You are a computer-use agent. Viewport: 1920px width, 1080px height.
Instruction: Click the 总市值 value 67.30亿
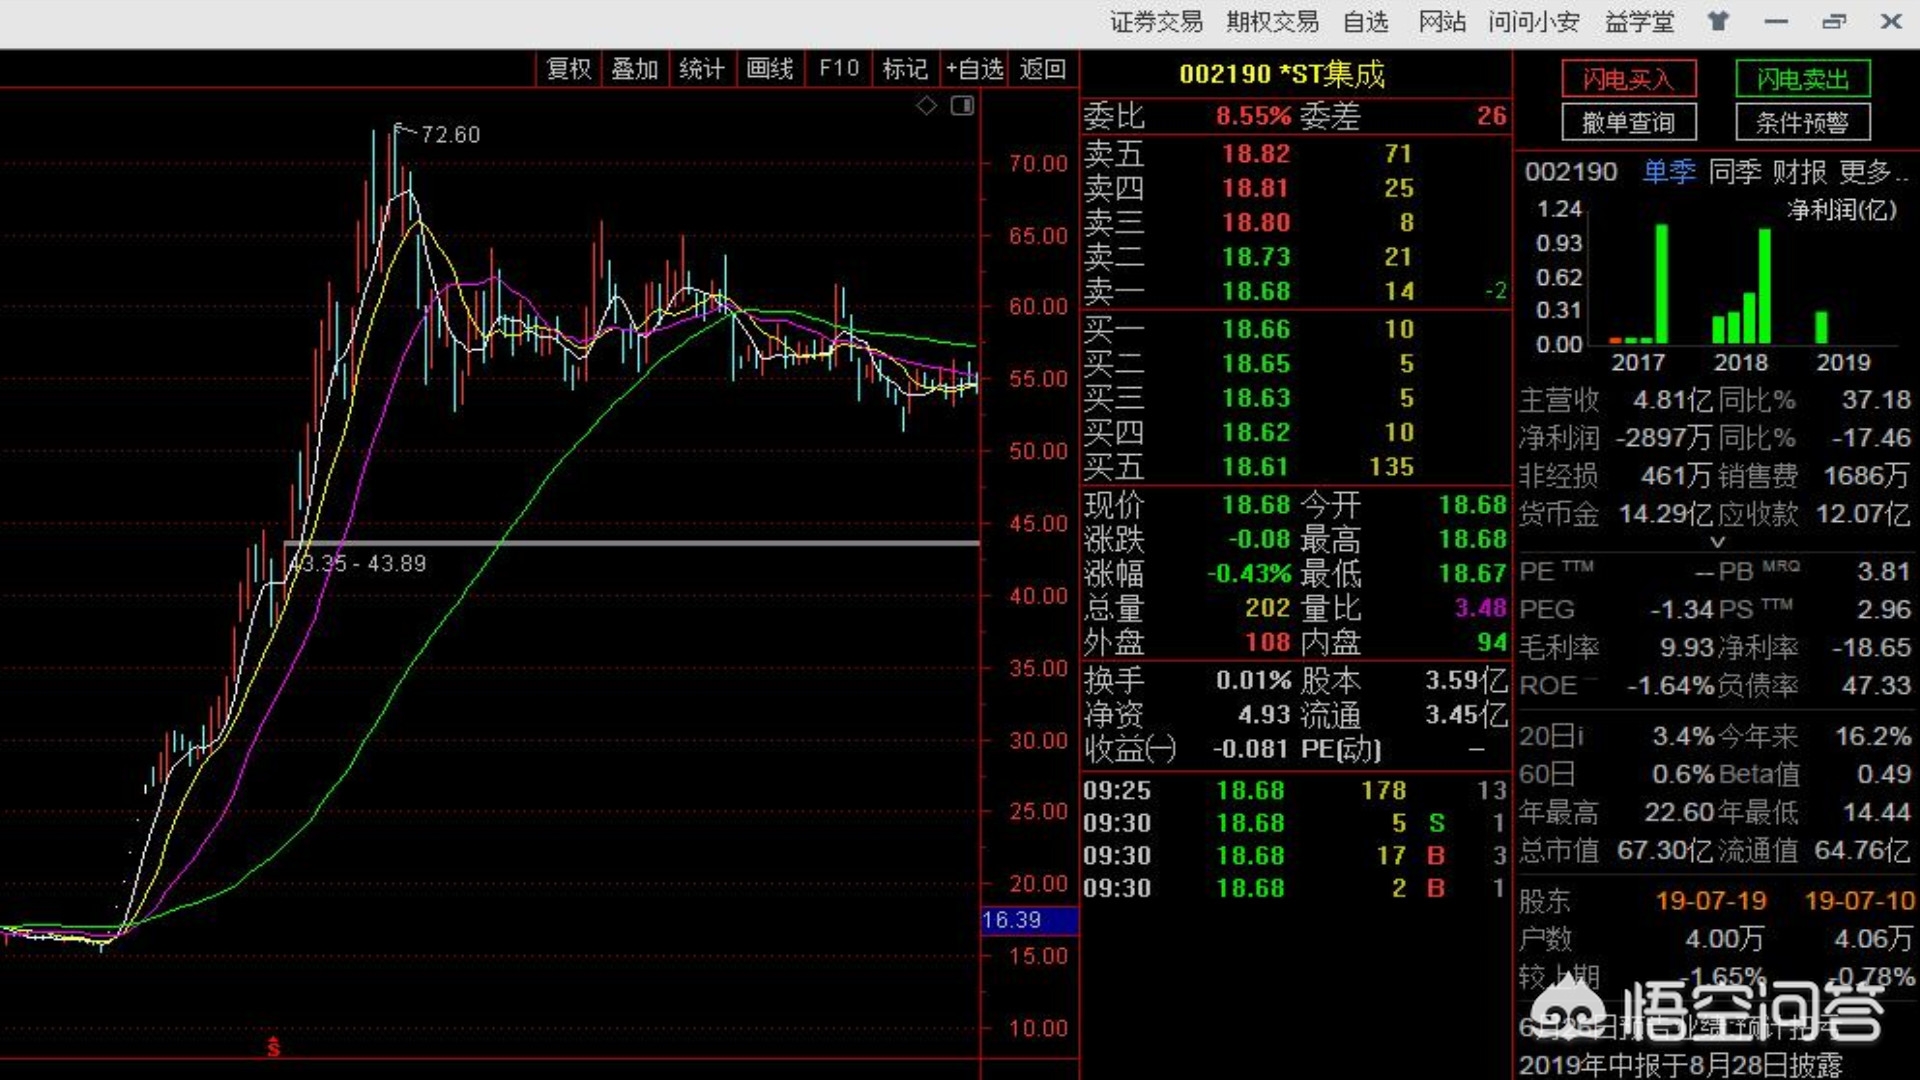(1665, 851)
